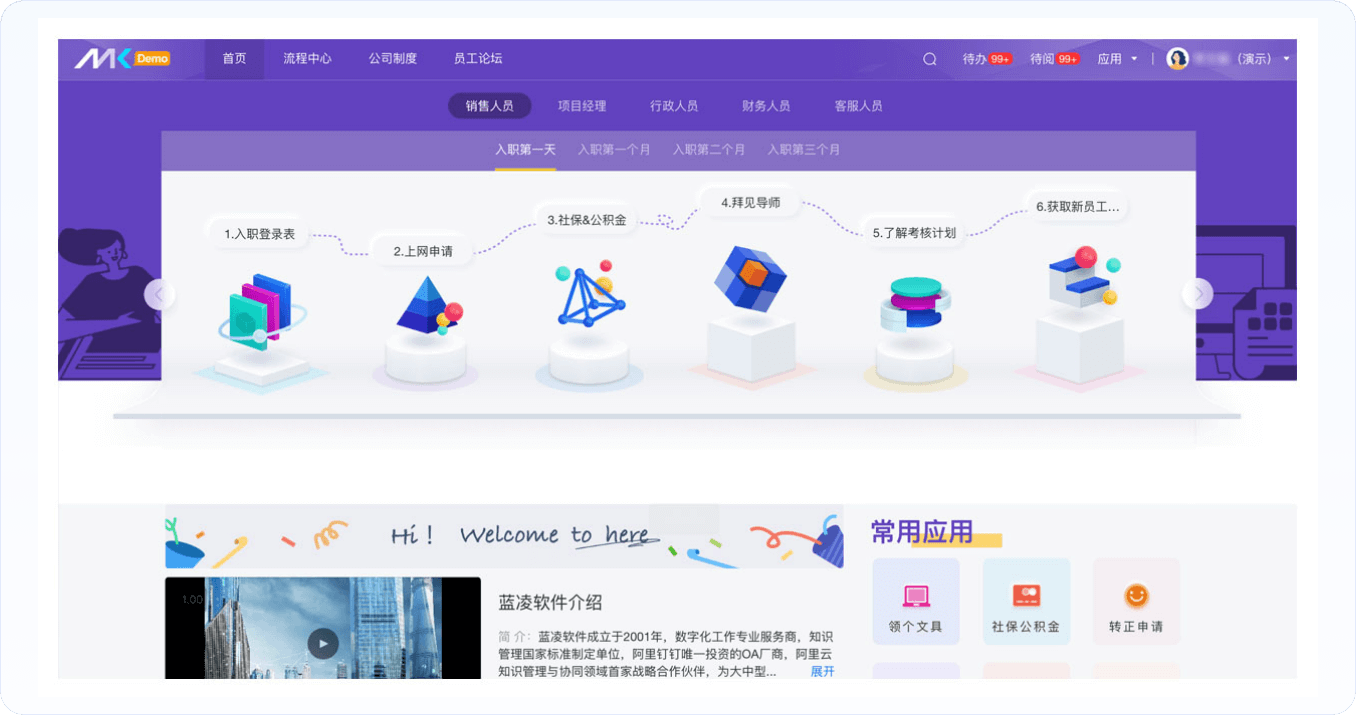
Task: Open the 转正申请 smiley app icon
Action: 1135,597
